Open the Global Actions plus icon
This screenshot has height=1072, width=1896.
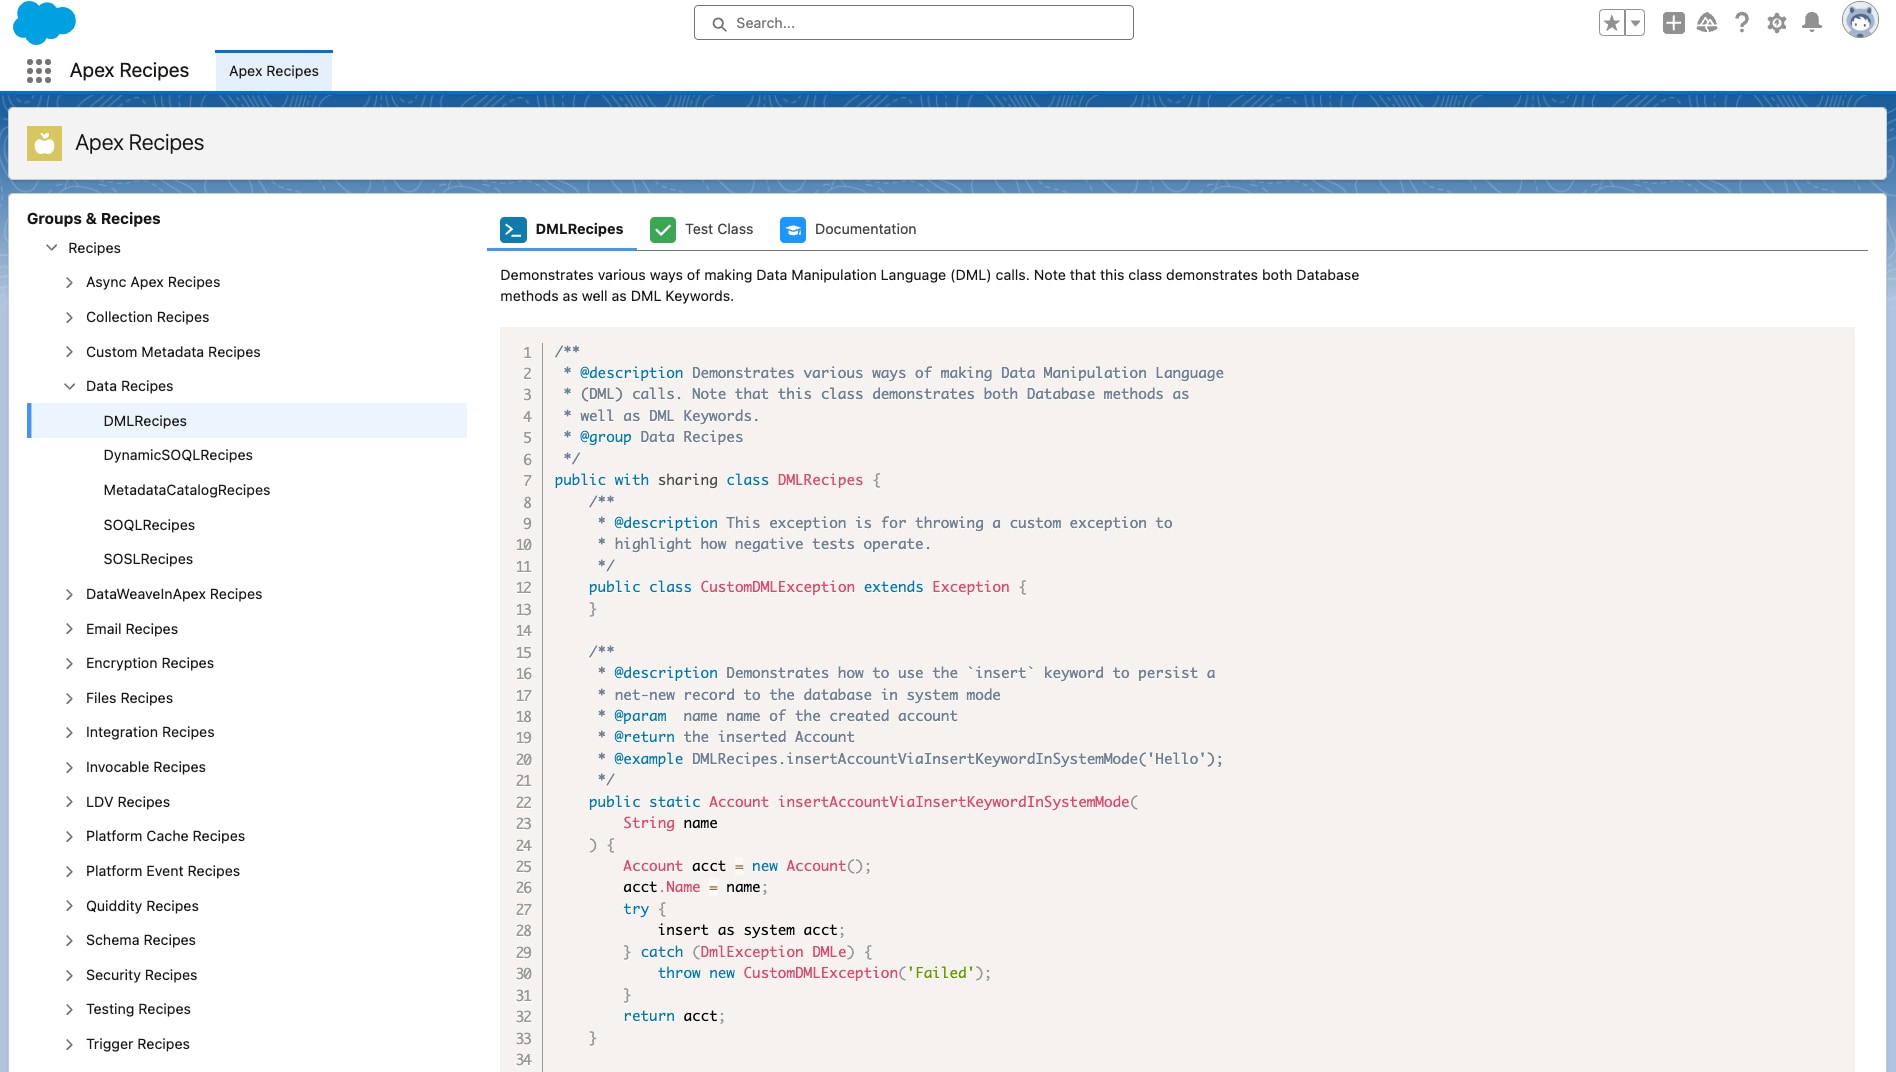[1673, 23]
